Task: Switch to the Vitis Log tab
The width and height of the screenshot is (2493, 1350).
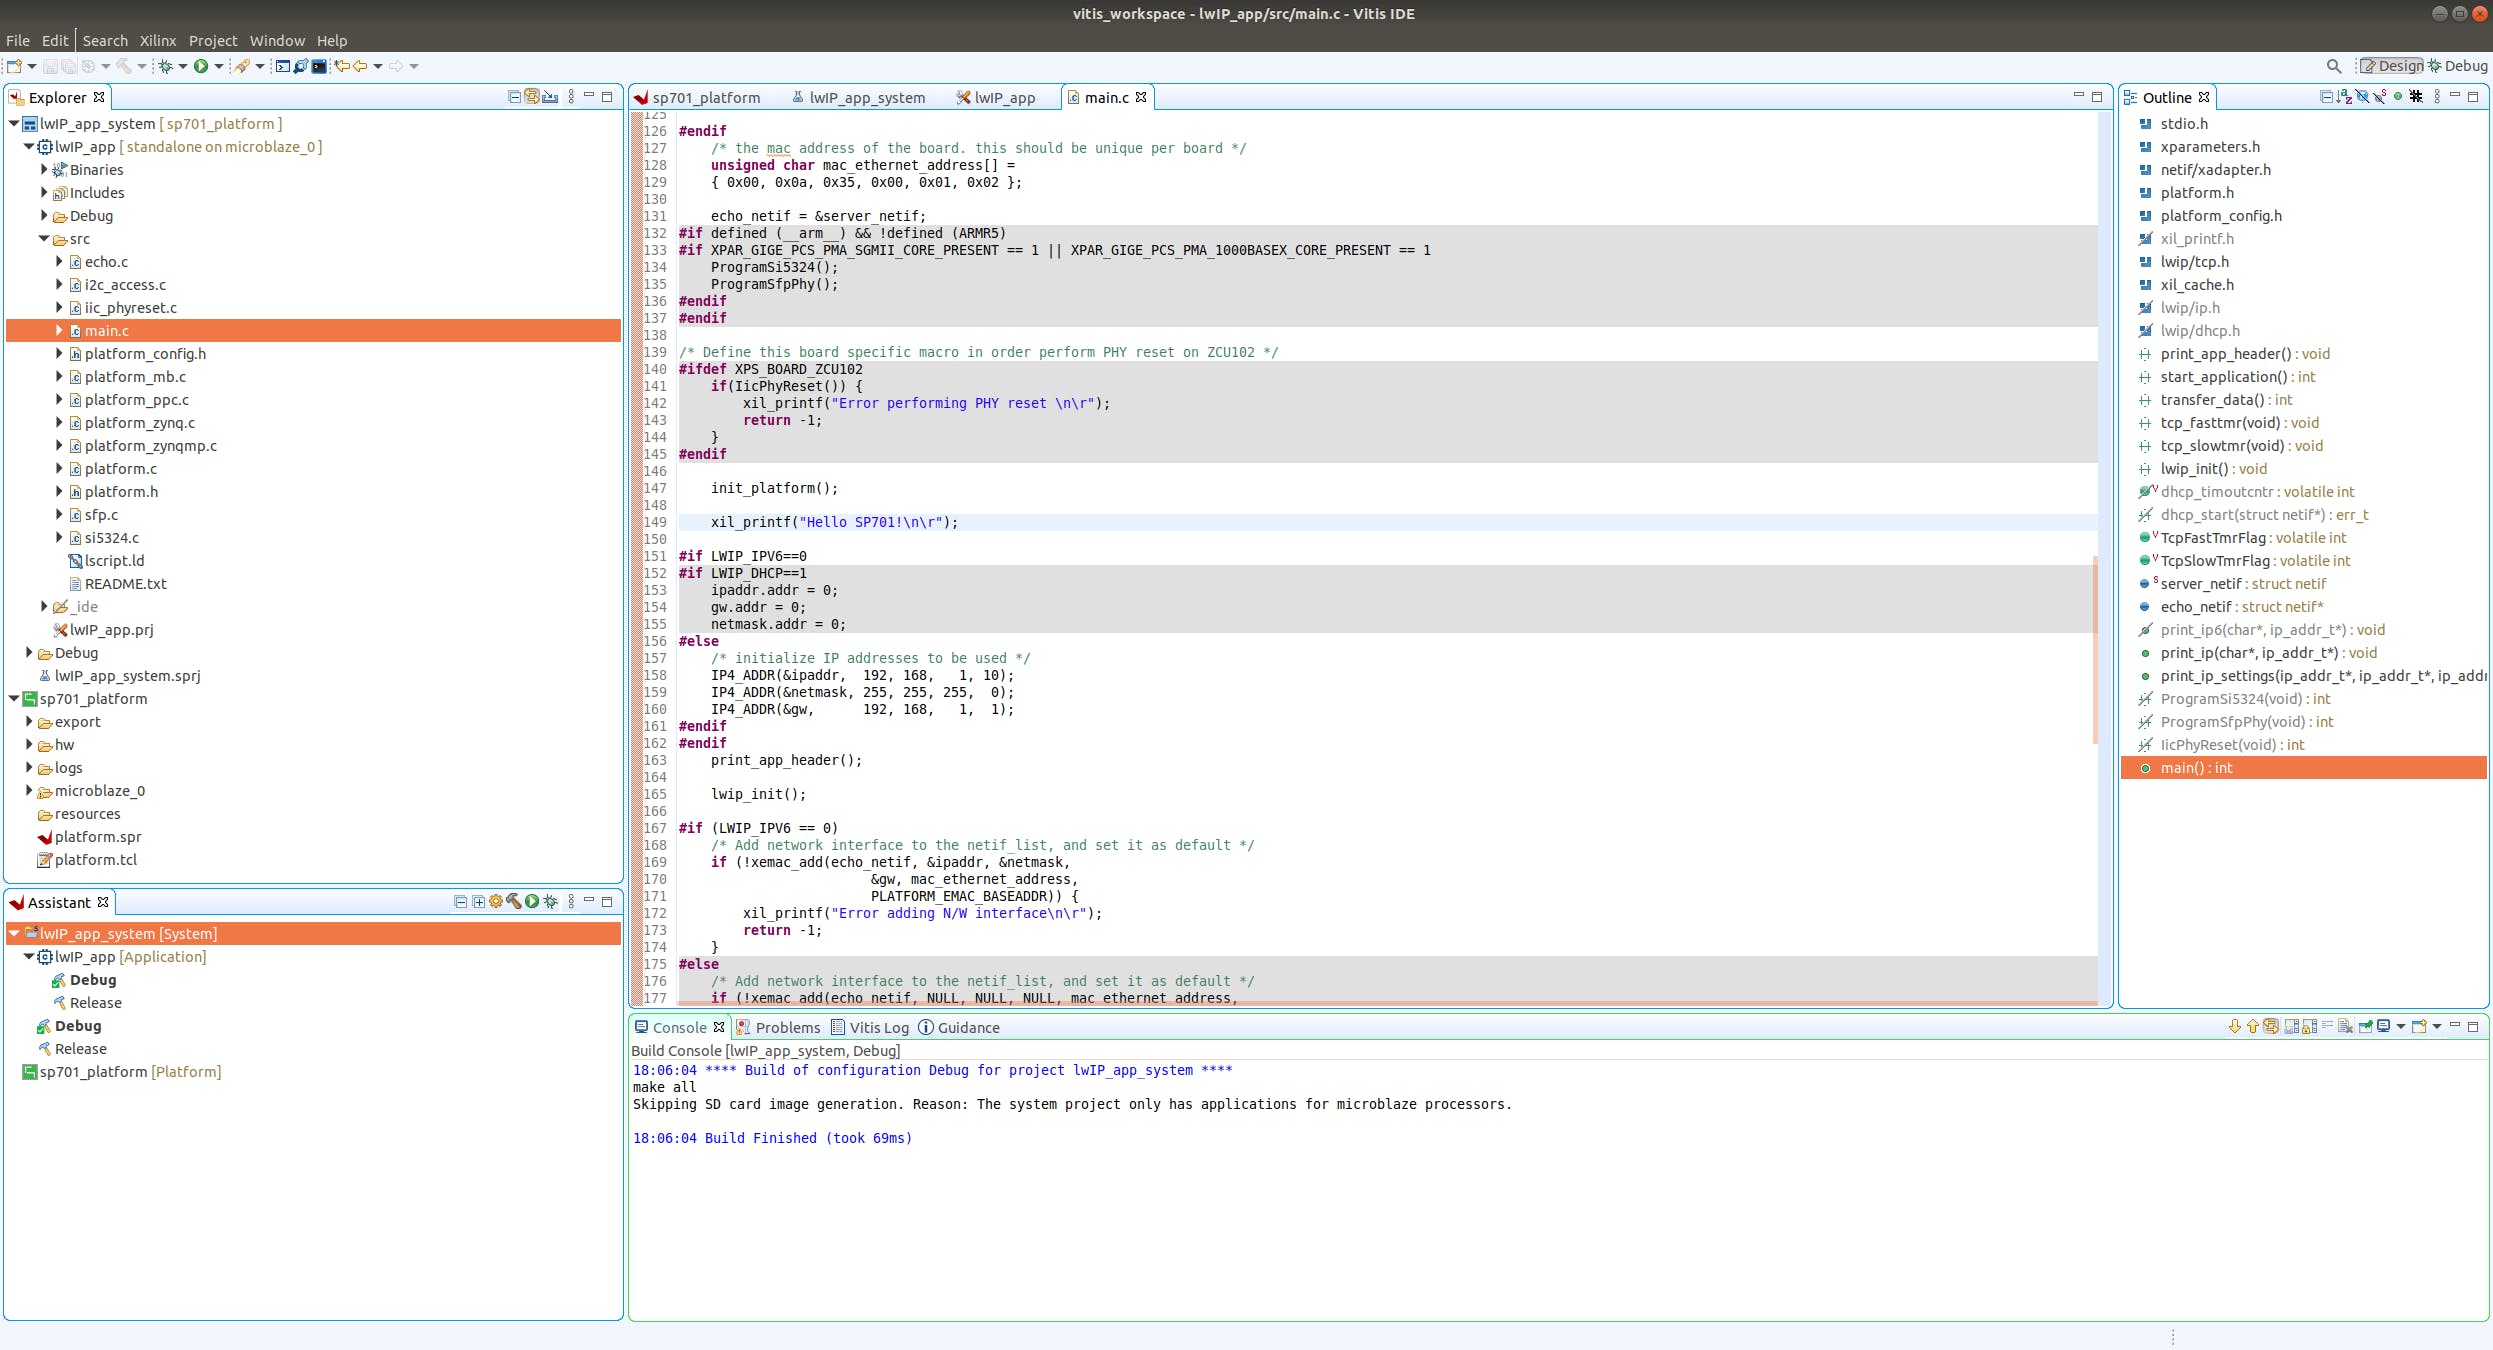Action: coord(869,1028)
